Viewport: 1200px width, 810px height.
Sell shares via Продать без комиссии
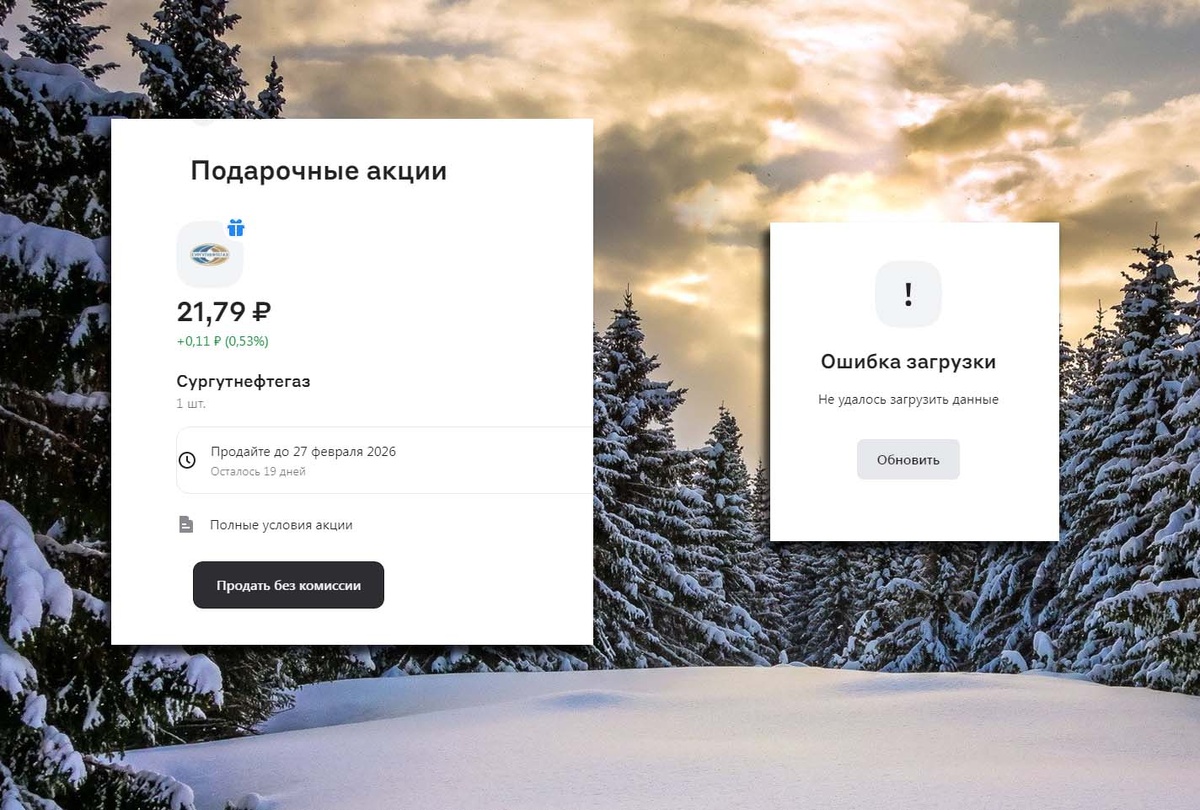288,585
